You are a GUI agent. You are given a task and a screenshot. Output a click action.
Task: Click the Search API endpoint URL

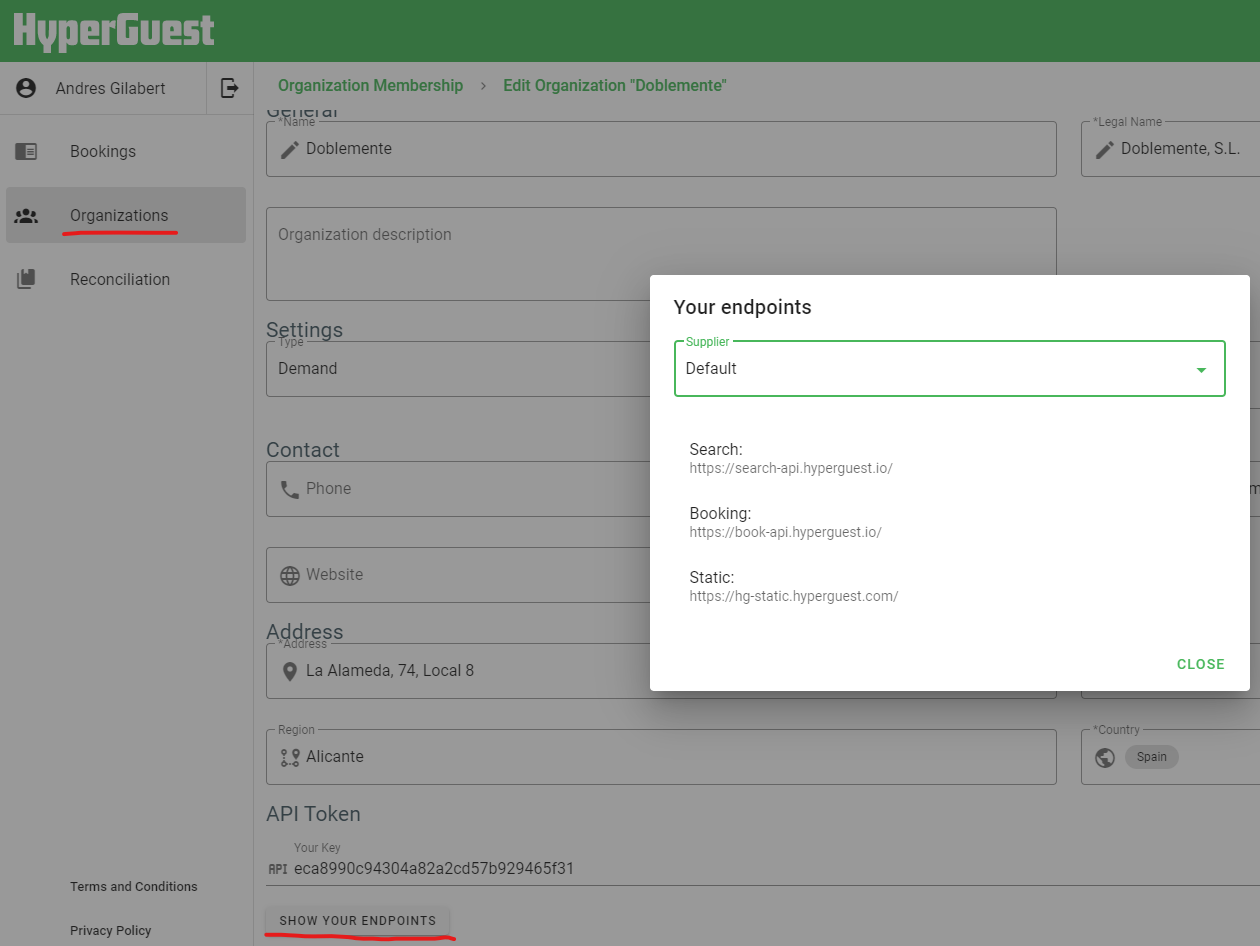[791, 468]
